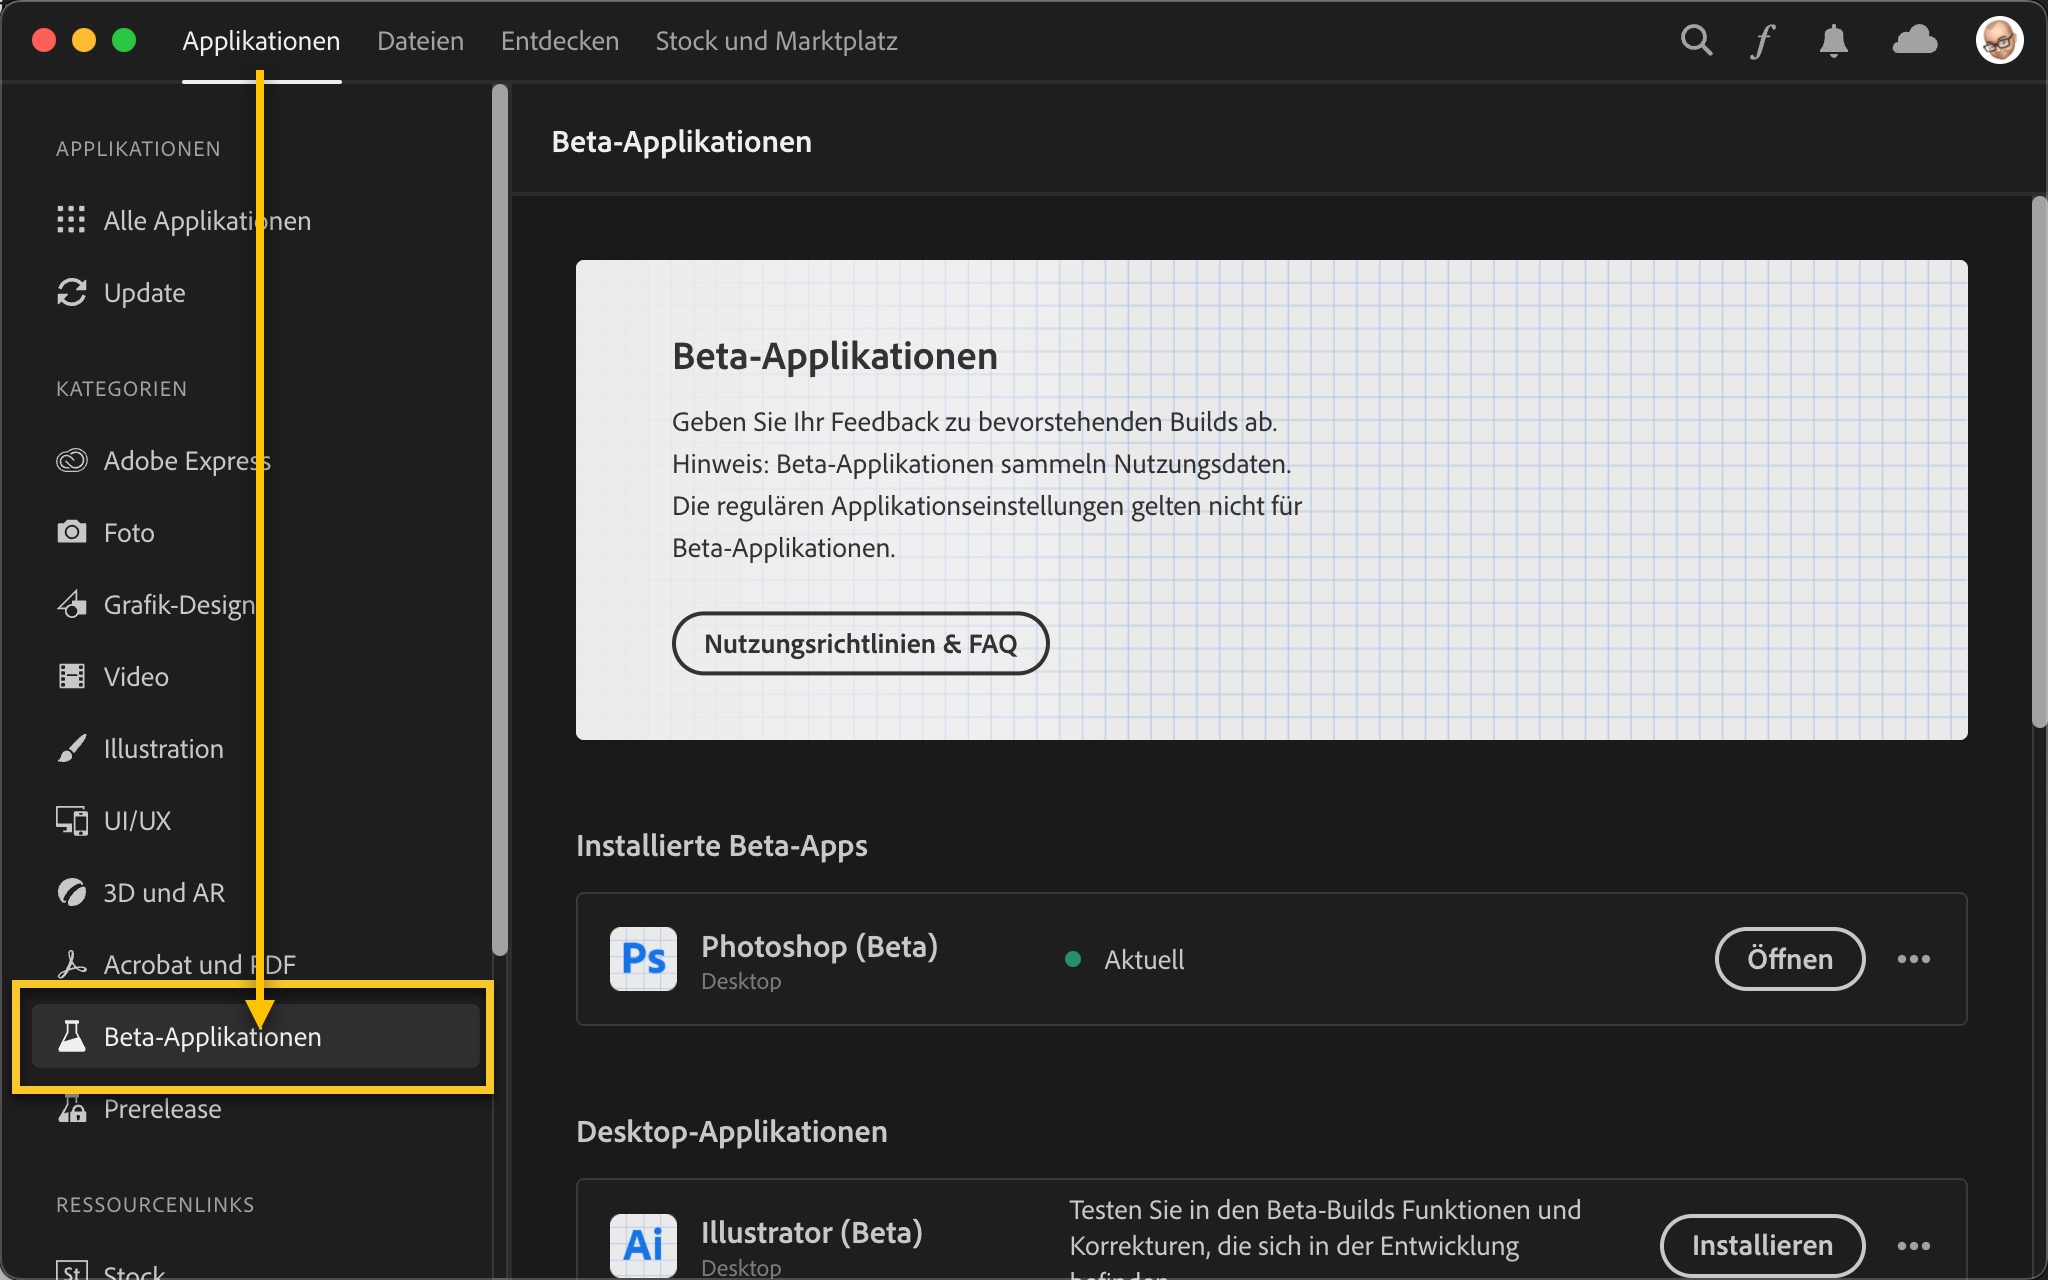
Task: Expand Illustrator (Beta) more options menu
Action: pos(1913,1245)
